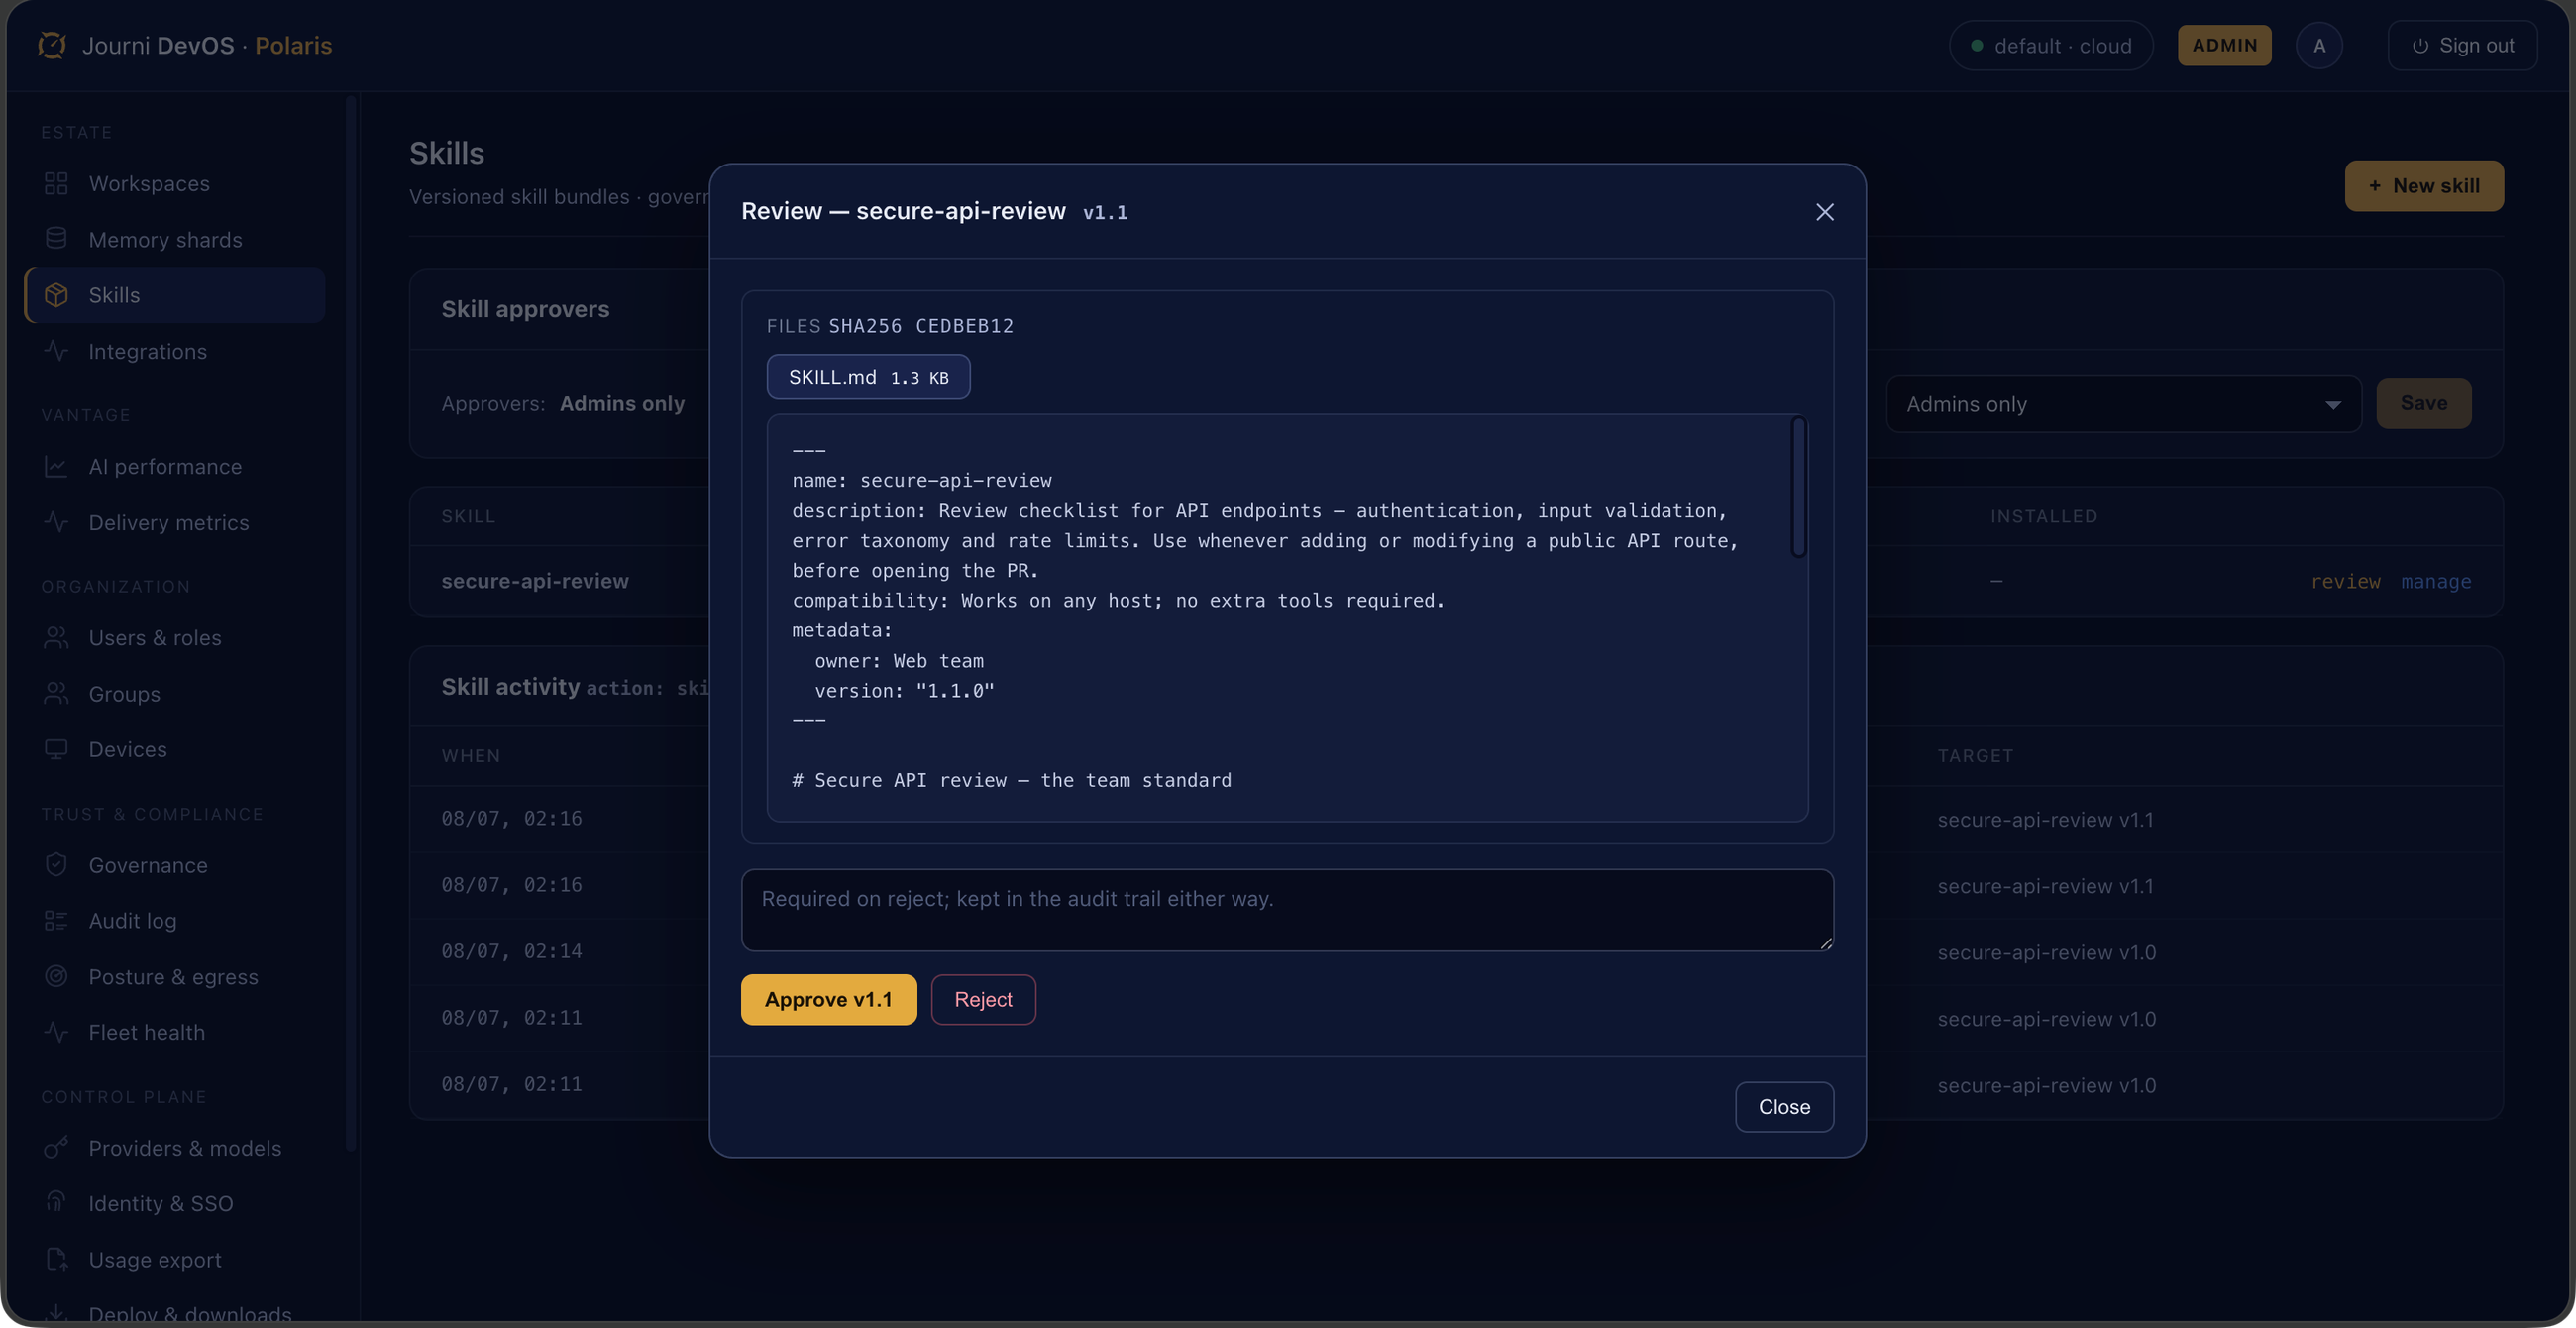Go to Workspaces in the sidebar
This screenshot has width=2576, height=1328.
[x=174, y=184]
